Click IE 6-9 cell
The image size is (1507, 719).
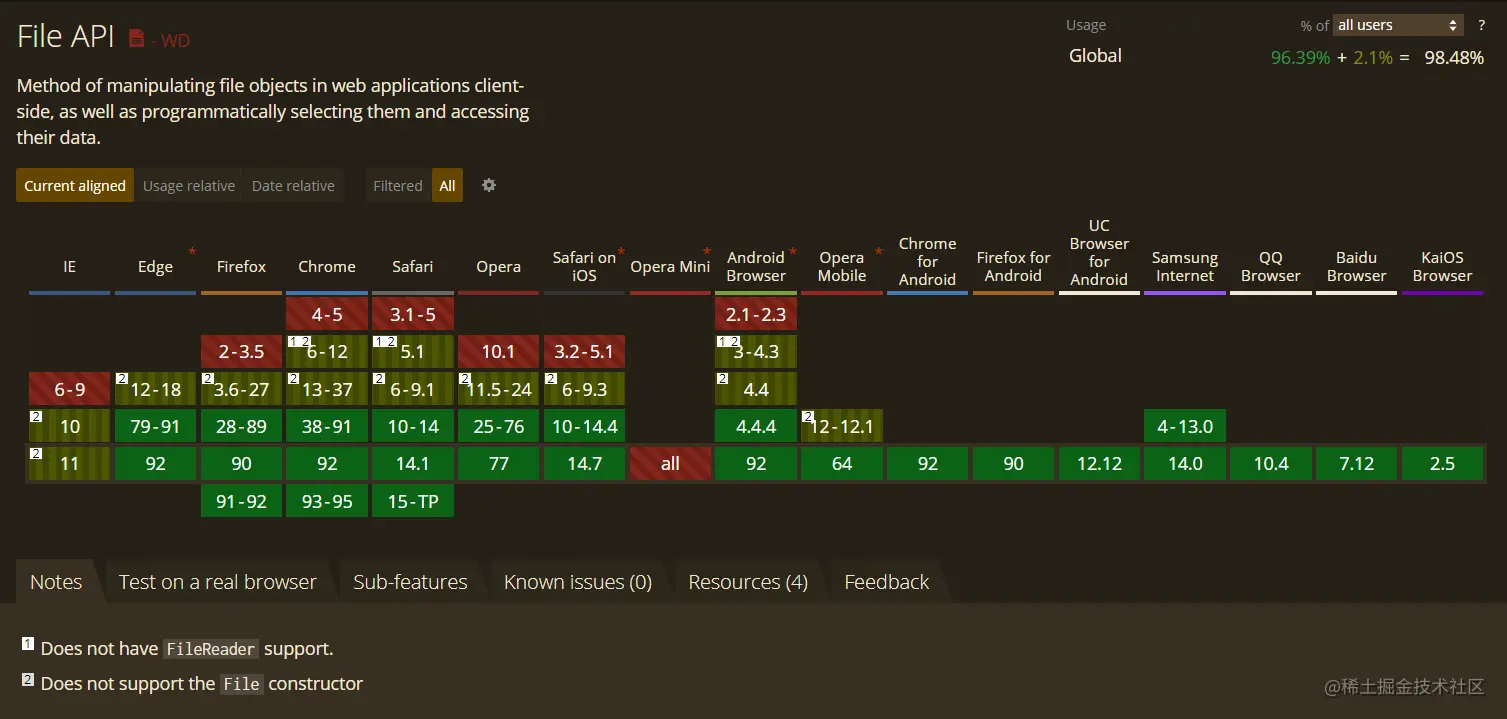coord(70,389)
